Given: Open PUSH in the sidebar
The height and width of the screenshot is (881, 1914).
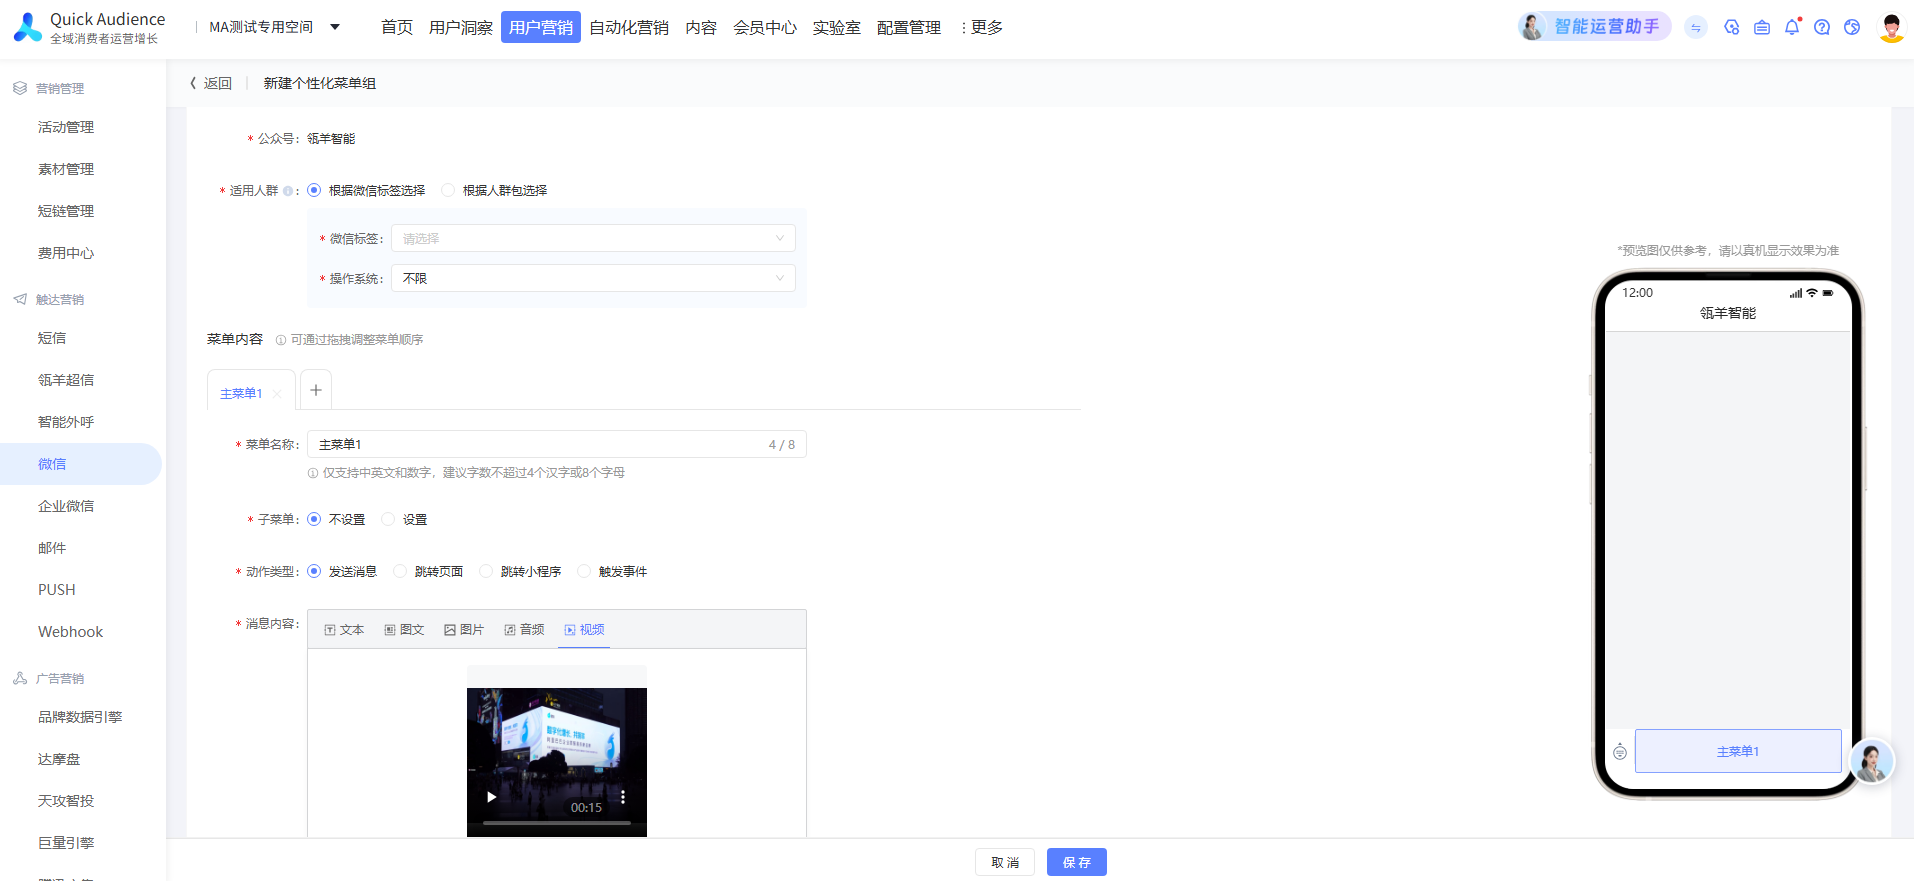Looking at the screenshot, I should coord(57,590).
